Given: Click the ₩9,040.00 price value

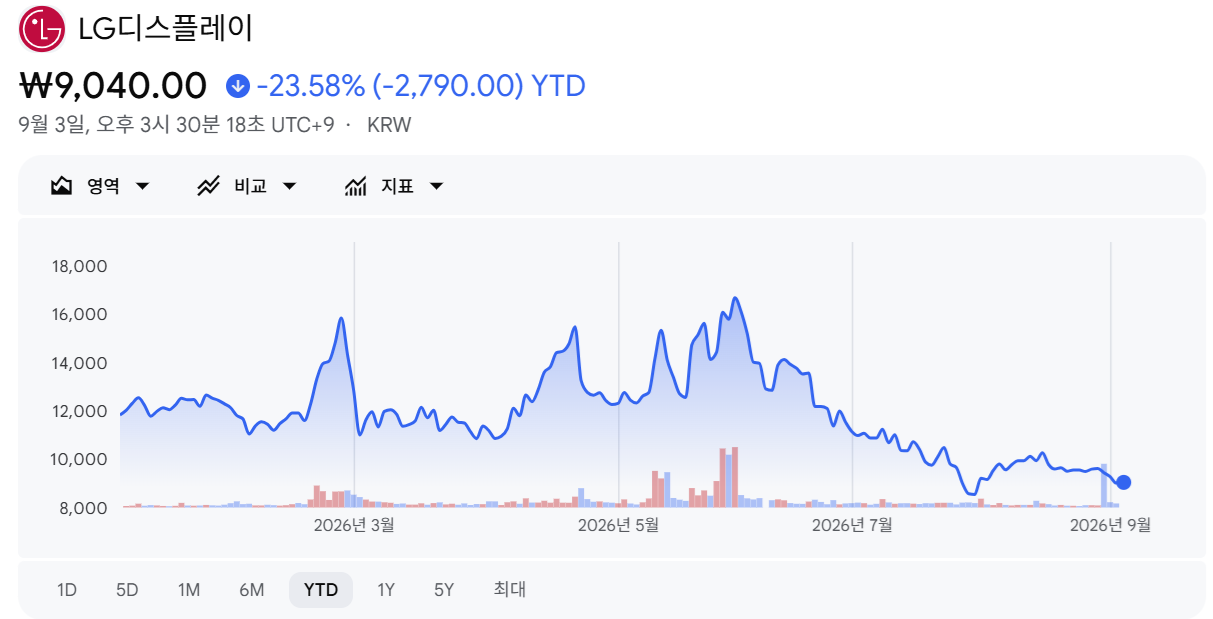Looking at the screenshot, I should [113, 86].
